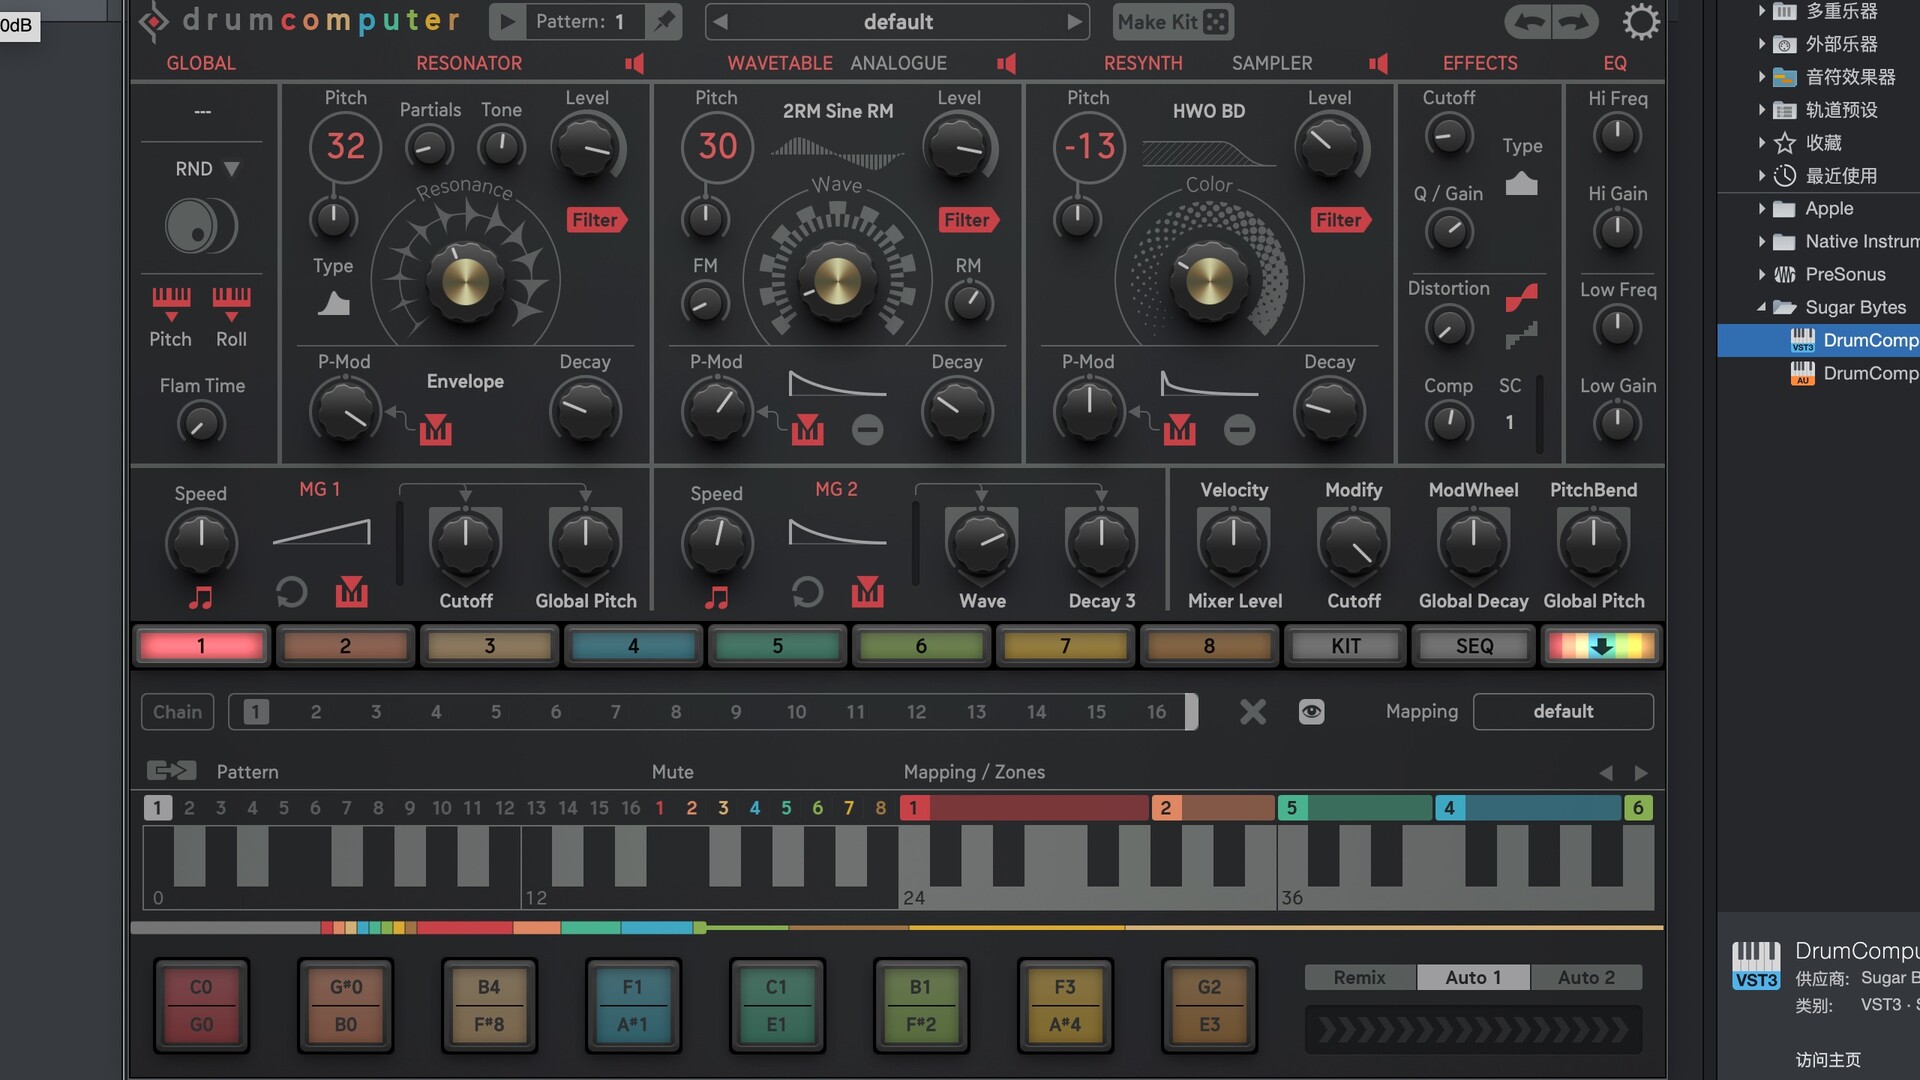Click the Pattern drag-export arrow icon
This screenshot has width=1920, height=1080.
tap(172, 770)
